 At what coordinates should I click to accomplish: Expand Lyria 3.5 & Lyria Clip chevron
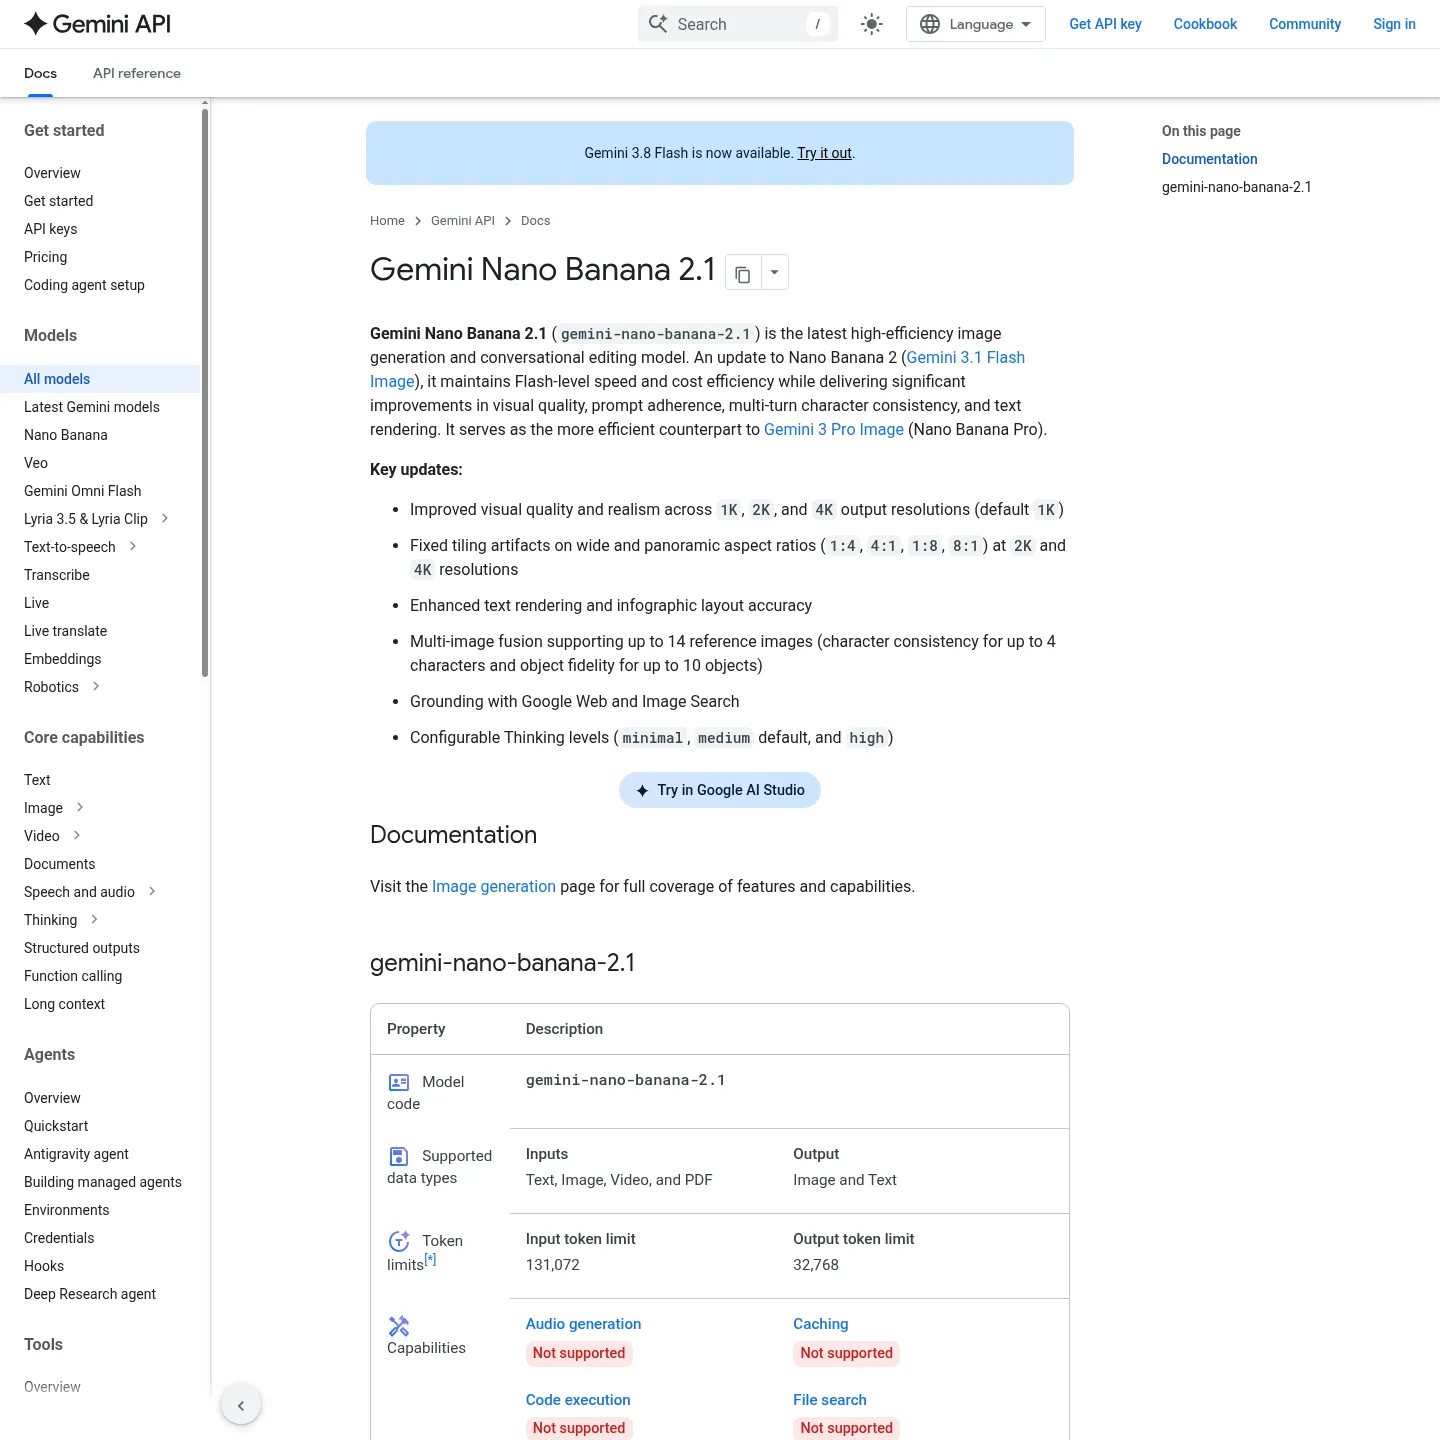click(165, 518)
